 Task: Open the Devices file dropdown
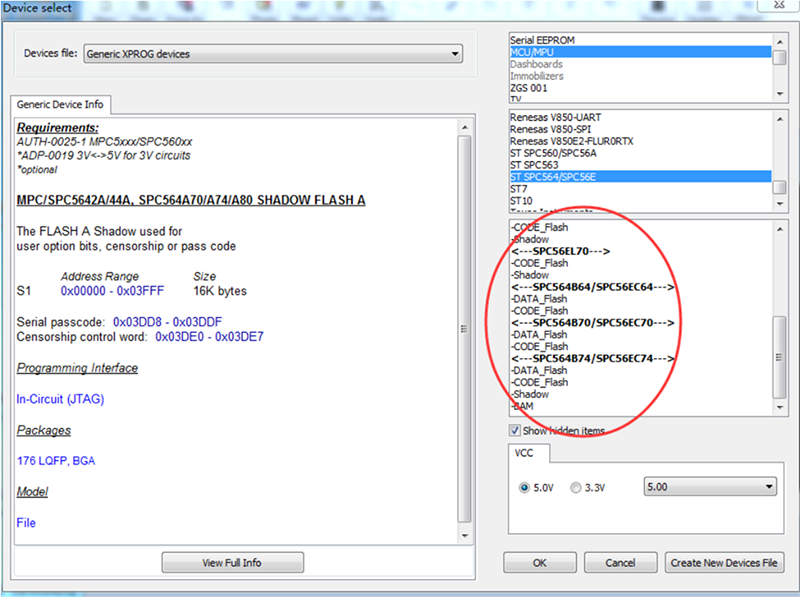click(272, 54)
